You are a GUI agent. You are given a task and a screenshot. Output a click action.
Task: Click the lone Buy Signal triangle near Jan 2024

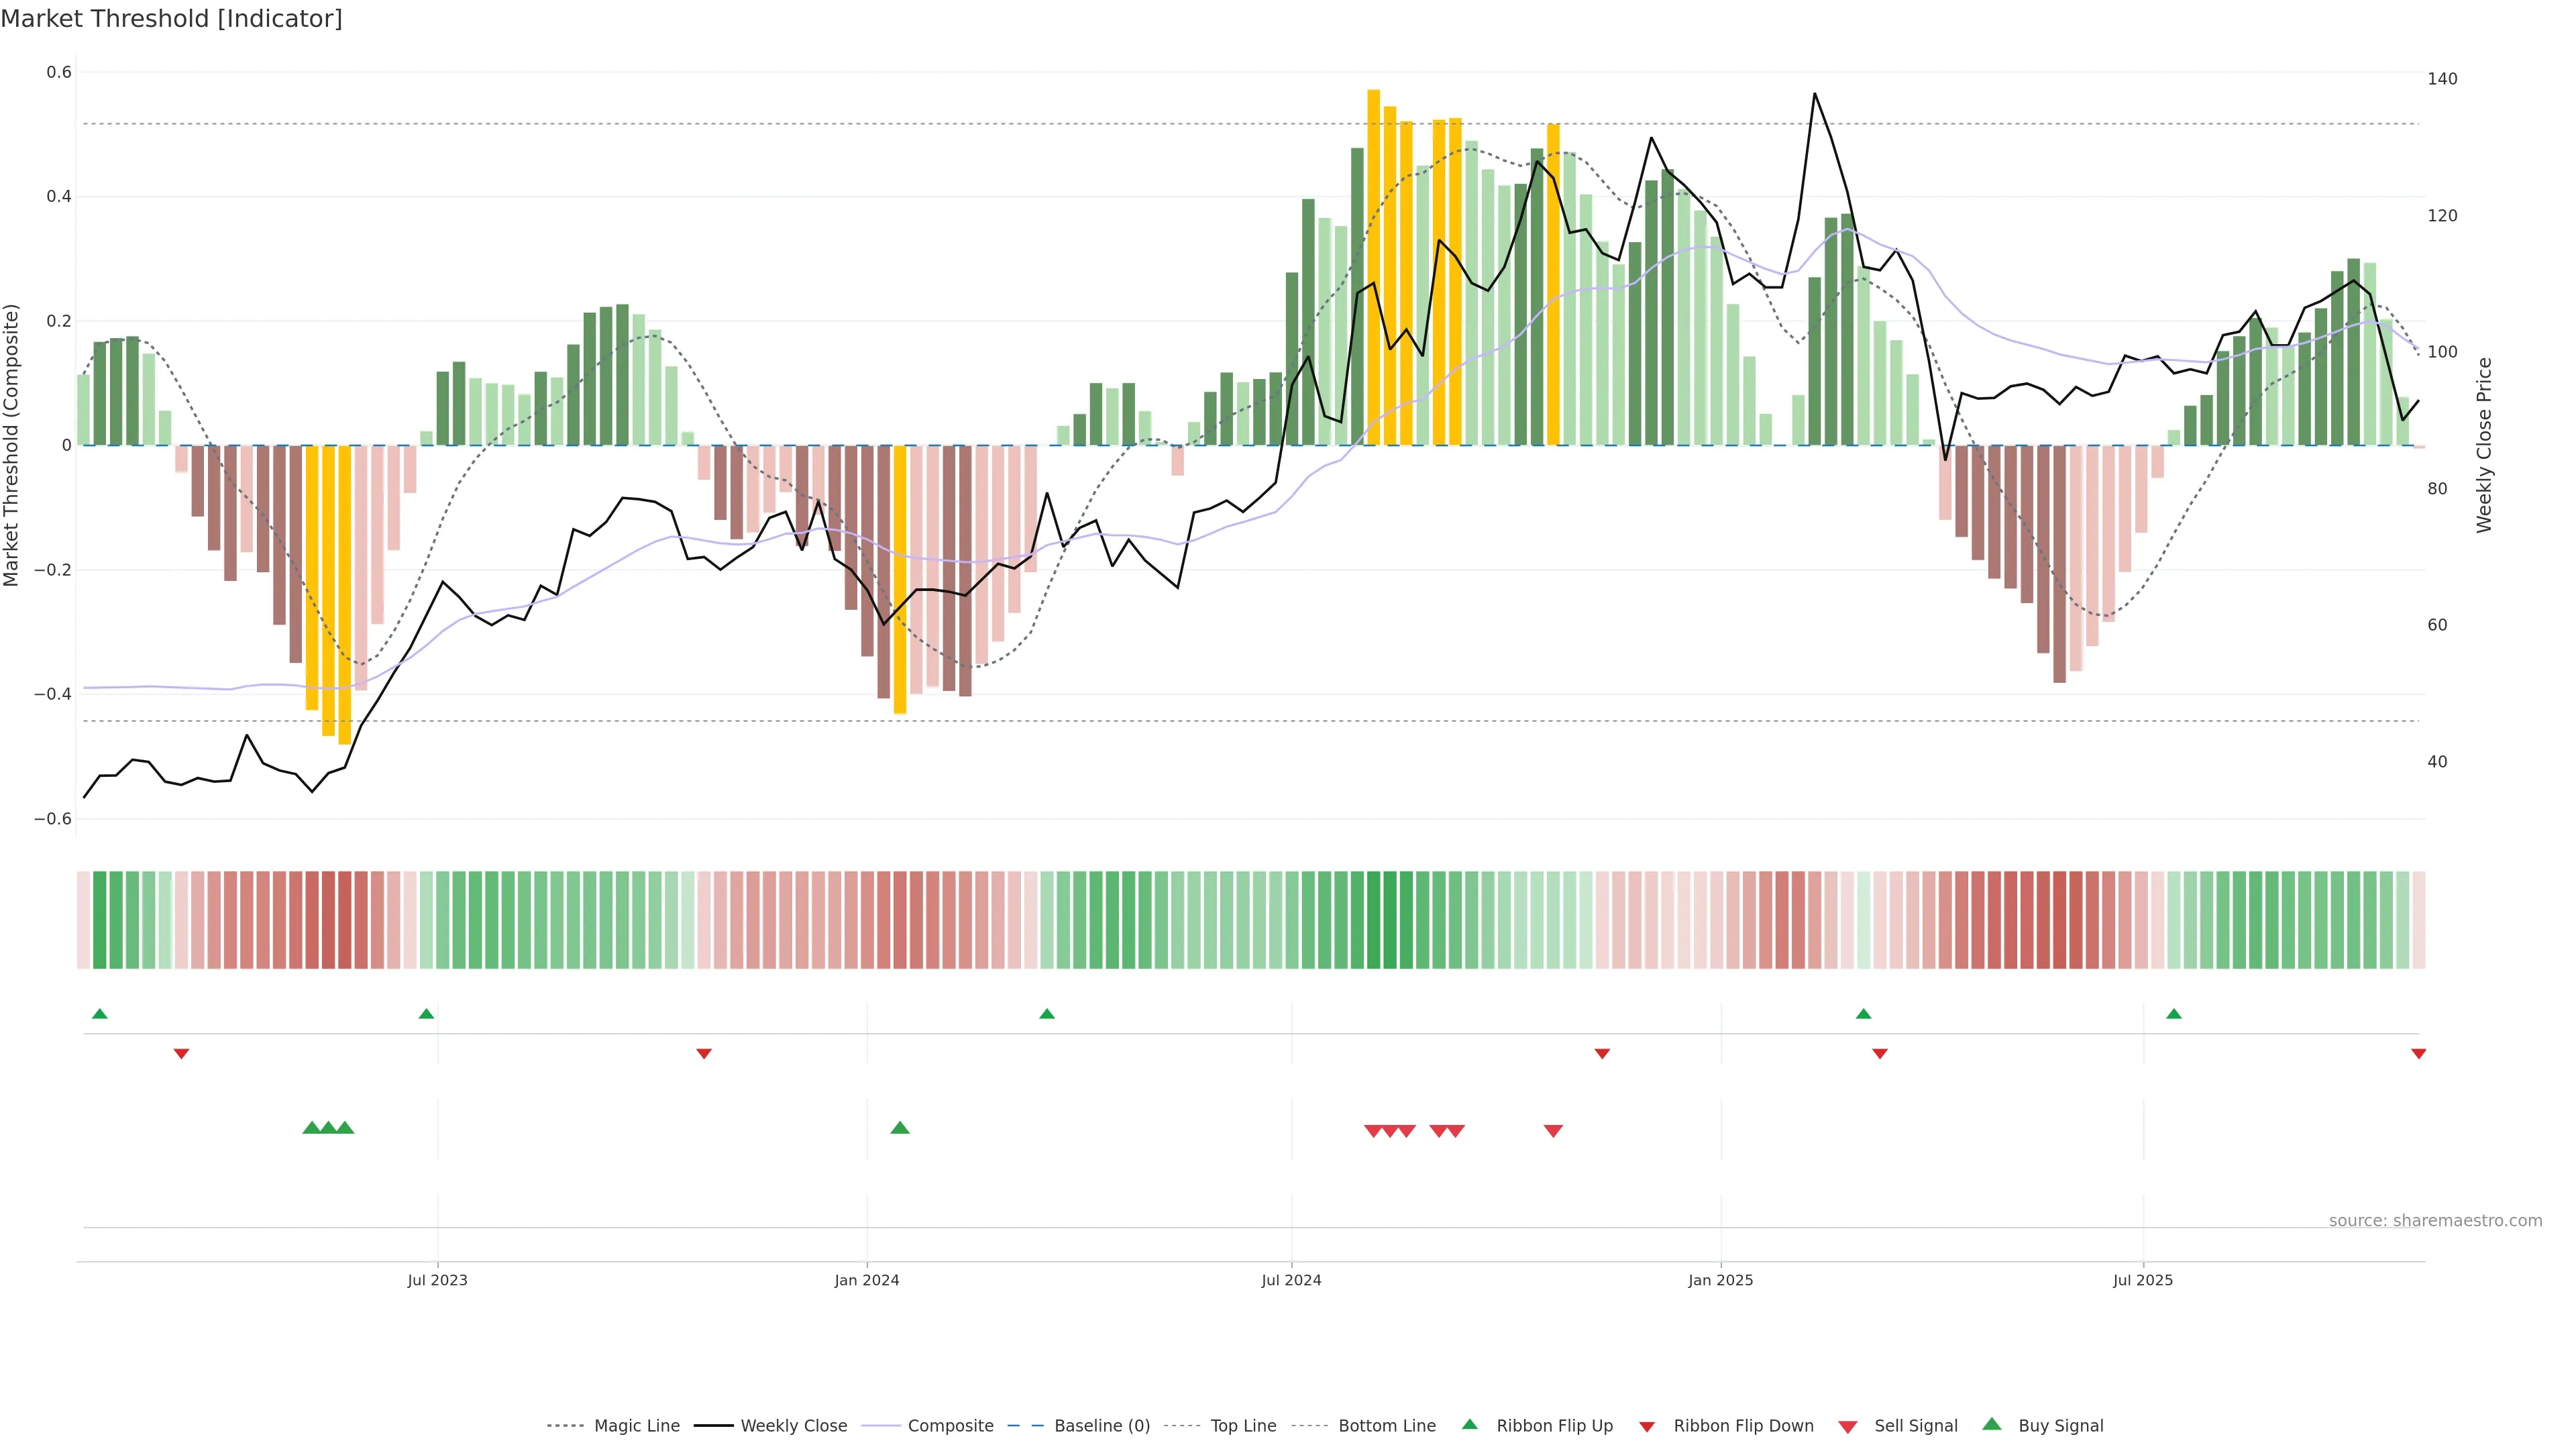pos(899,1128)
